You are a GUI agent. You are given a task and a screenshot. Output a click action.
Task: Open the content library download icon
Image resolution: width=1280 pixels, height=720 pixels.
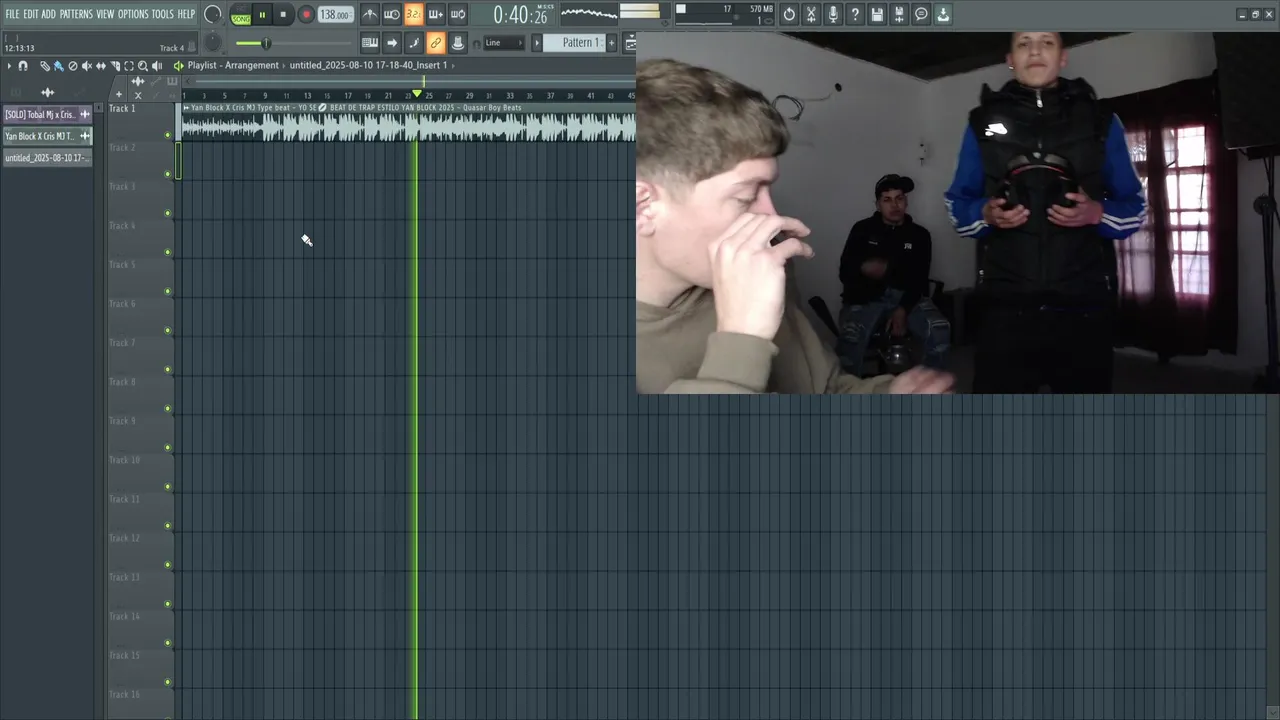943,14
